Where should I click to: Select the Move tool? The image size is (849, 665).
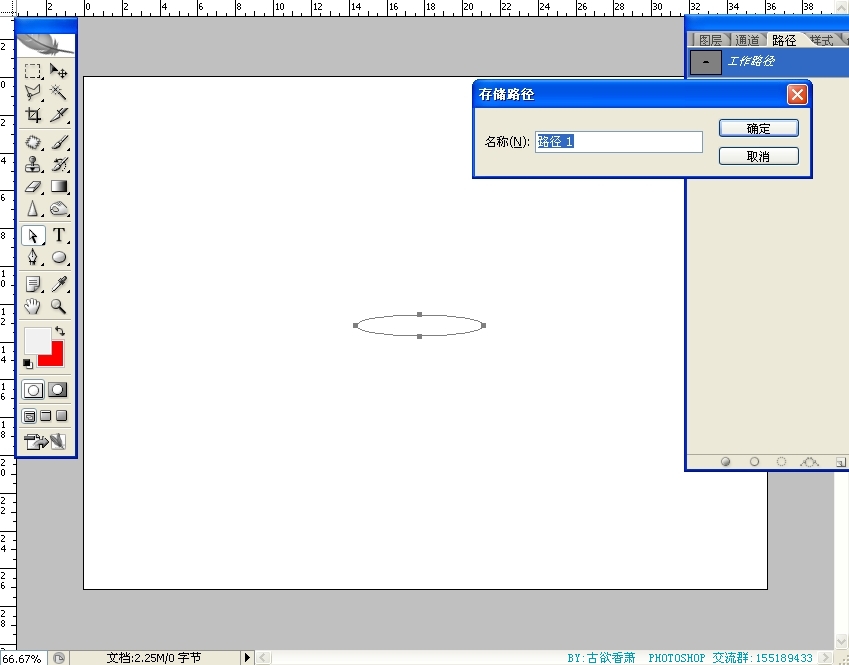(x=59, y=71)
